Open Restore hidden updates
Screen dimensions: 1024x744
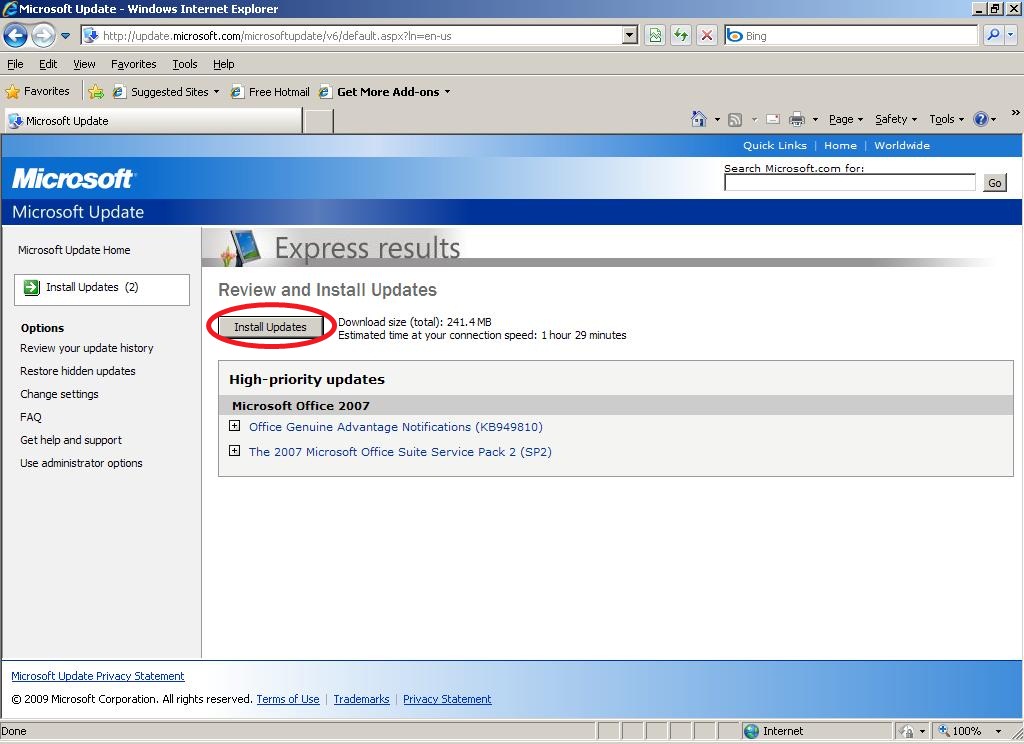78,371
